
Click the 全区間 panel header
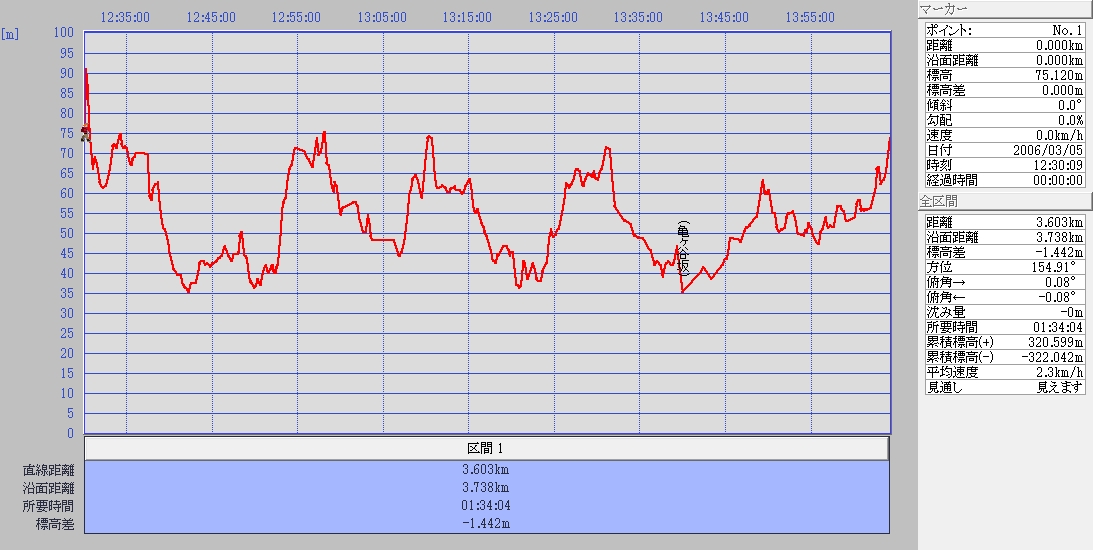(x=1003, y=202)
